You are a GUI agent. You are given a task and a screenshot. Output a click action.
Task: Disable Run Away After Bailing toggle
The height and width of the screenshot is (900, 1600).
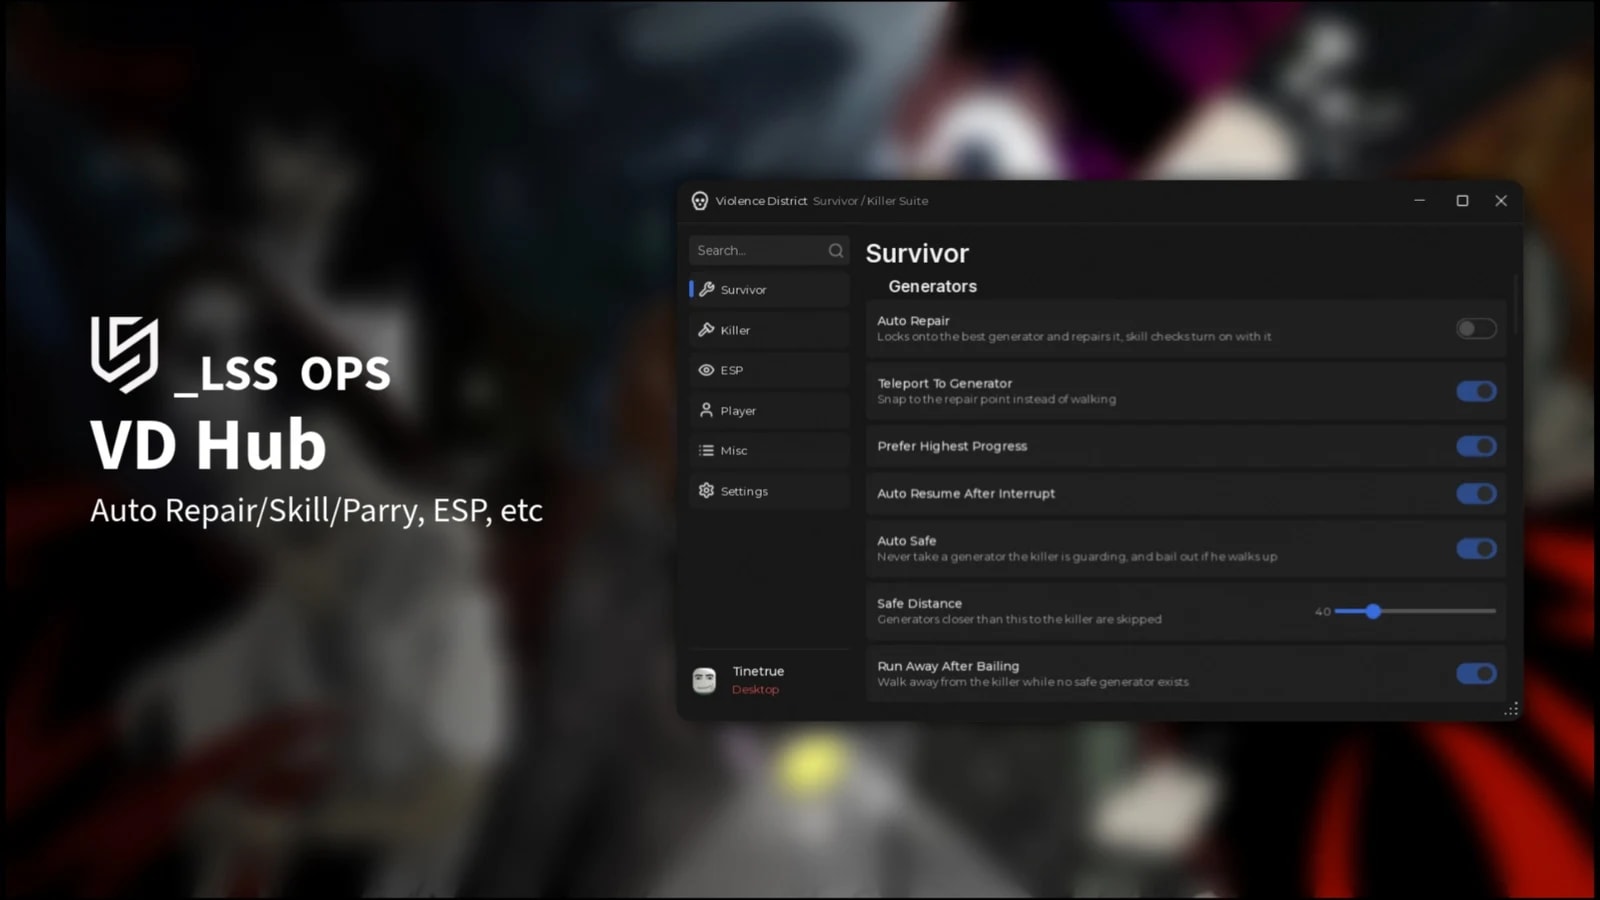(1476, 673)
